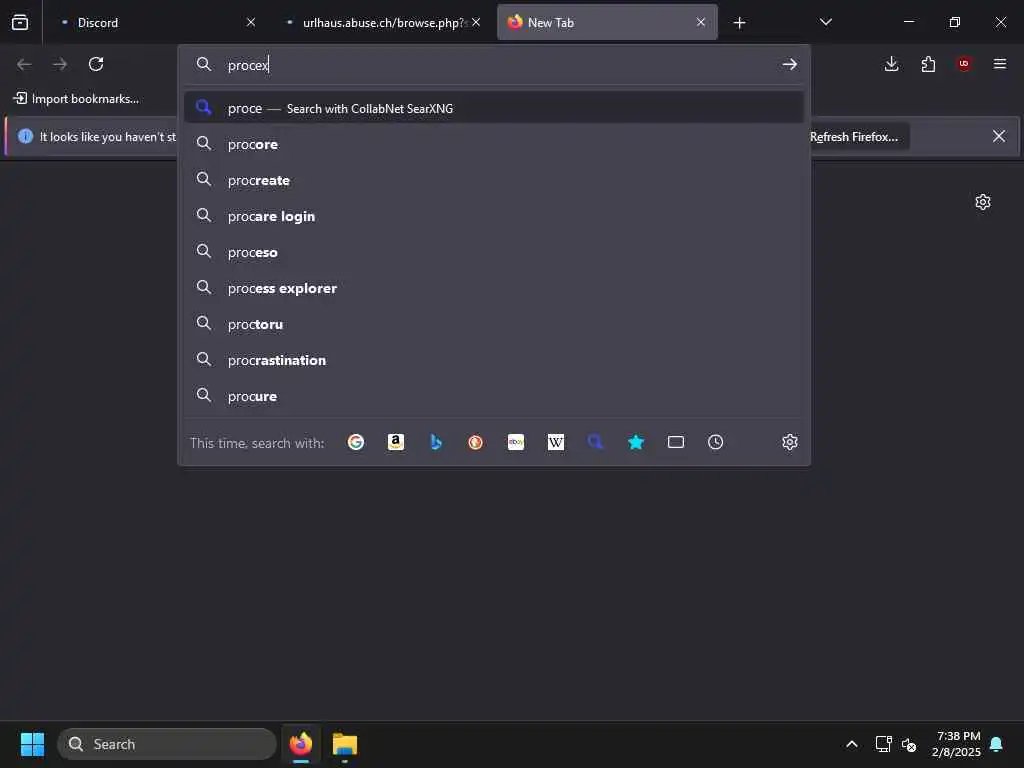Open the Firefox application menu
Viewport: 1024px width, 768px height.
(1000, 64)
